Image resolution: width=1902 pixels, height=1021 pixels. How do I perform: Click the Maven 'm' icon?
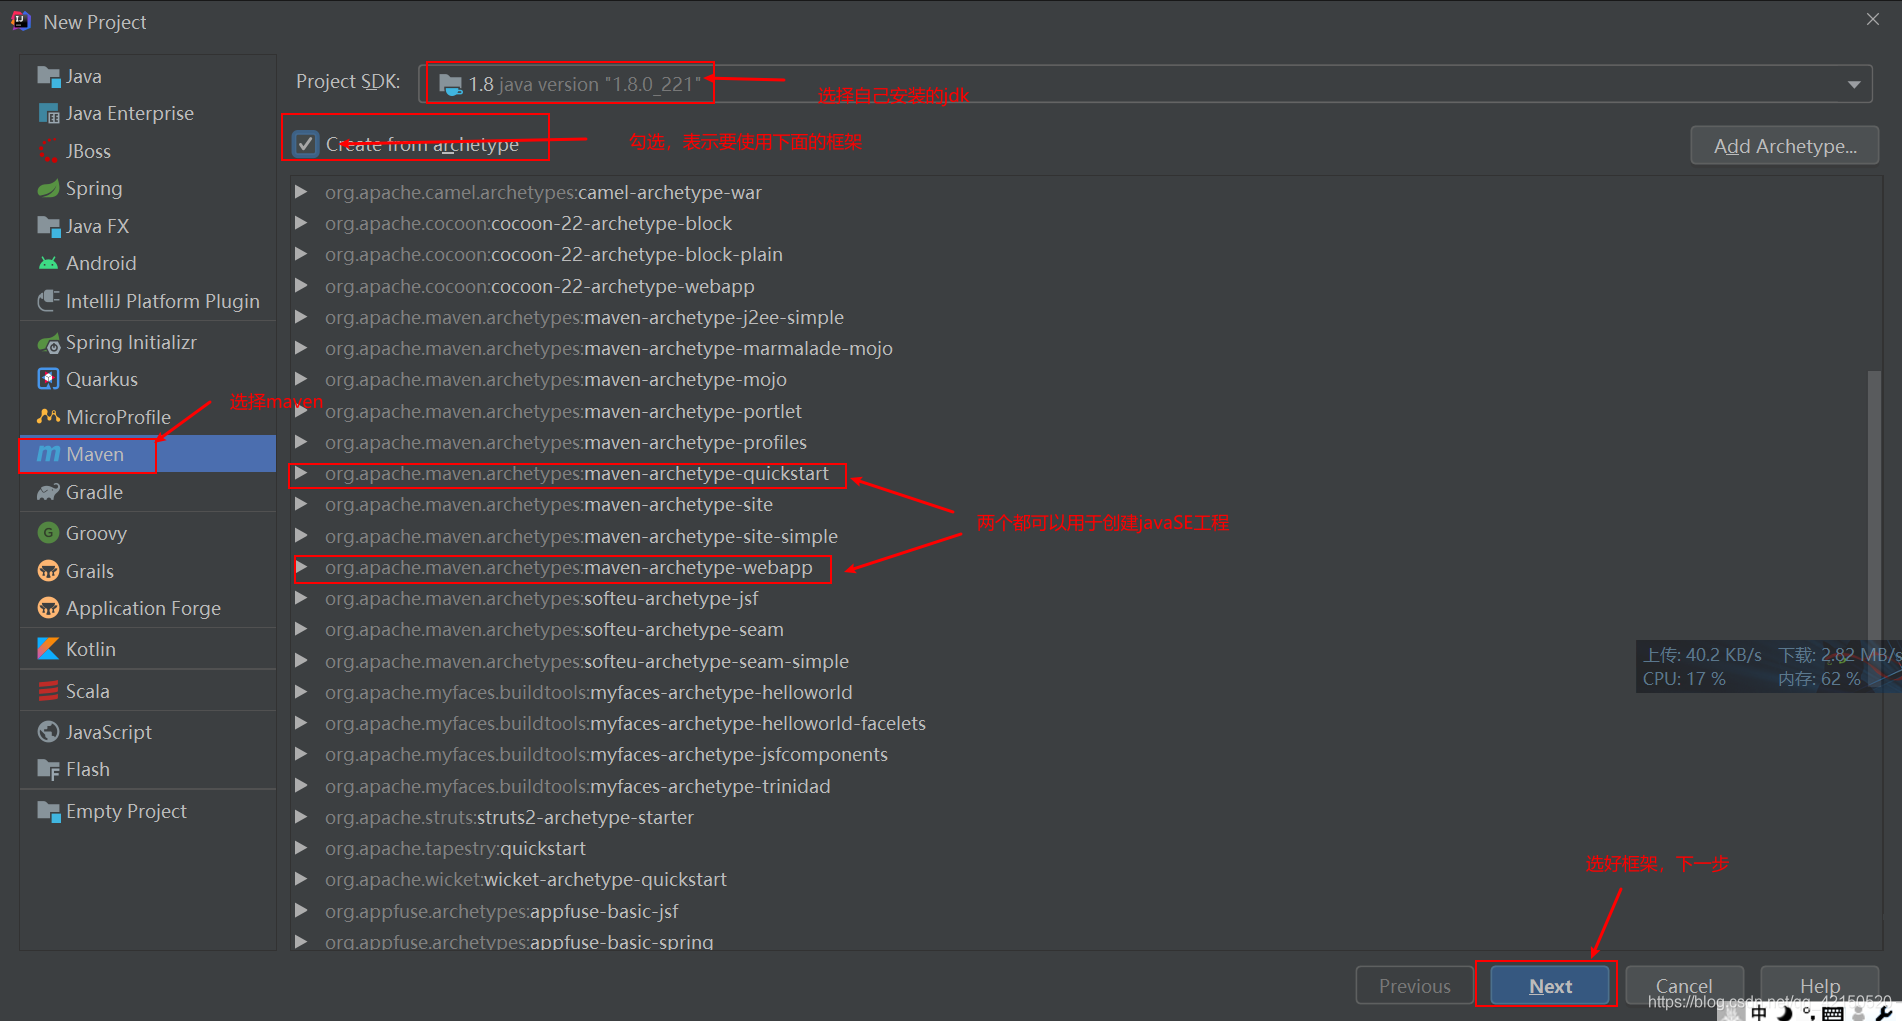click(48, 454)
